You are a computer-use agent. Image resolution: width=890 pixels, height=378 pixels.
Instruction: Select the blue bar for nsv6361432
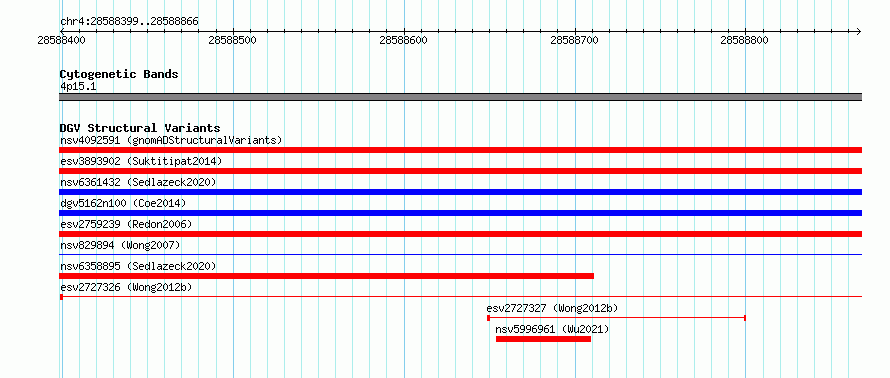[460, 192]
